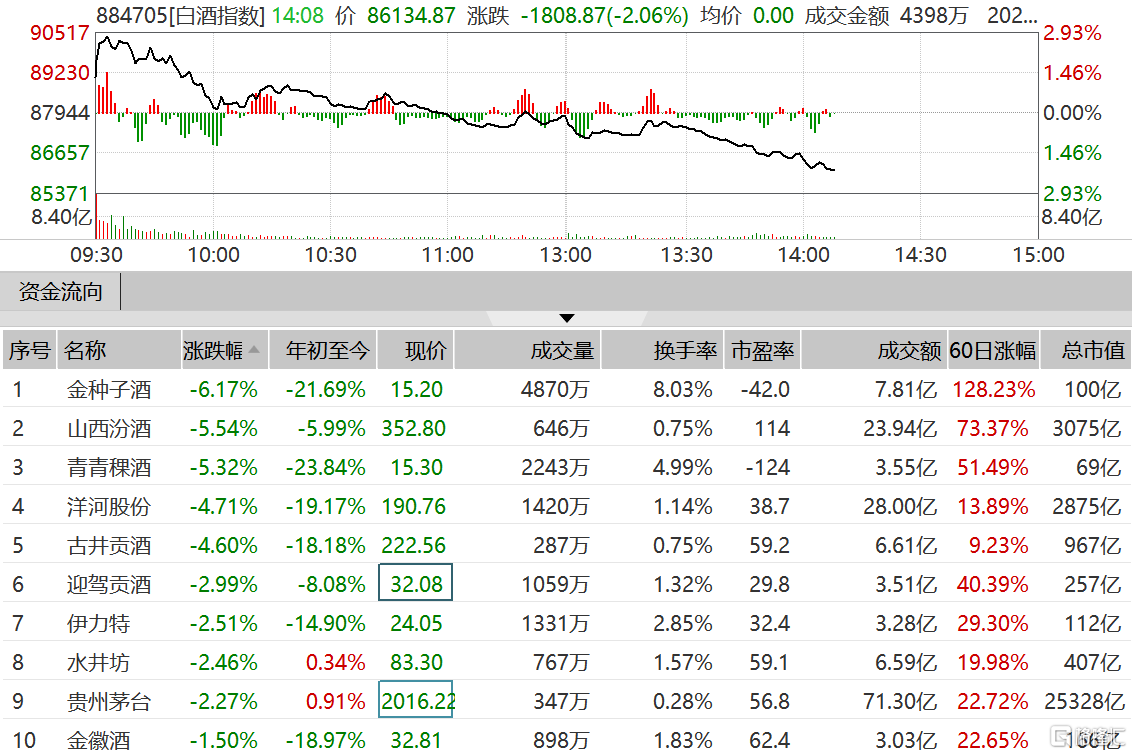
Task: Click the 4398万 成交金额 value in header
Action: click(934, 15)
